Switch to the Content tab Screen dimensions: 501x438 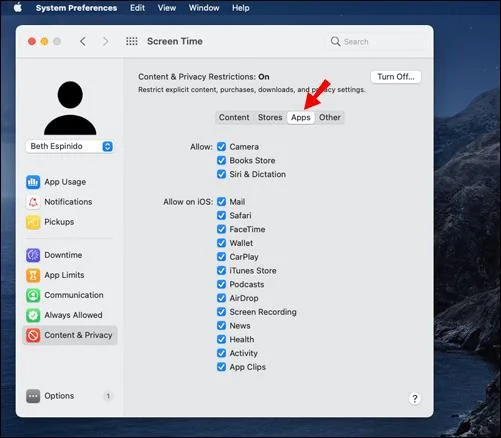coord(234,117)
